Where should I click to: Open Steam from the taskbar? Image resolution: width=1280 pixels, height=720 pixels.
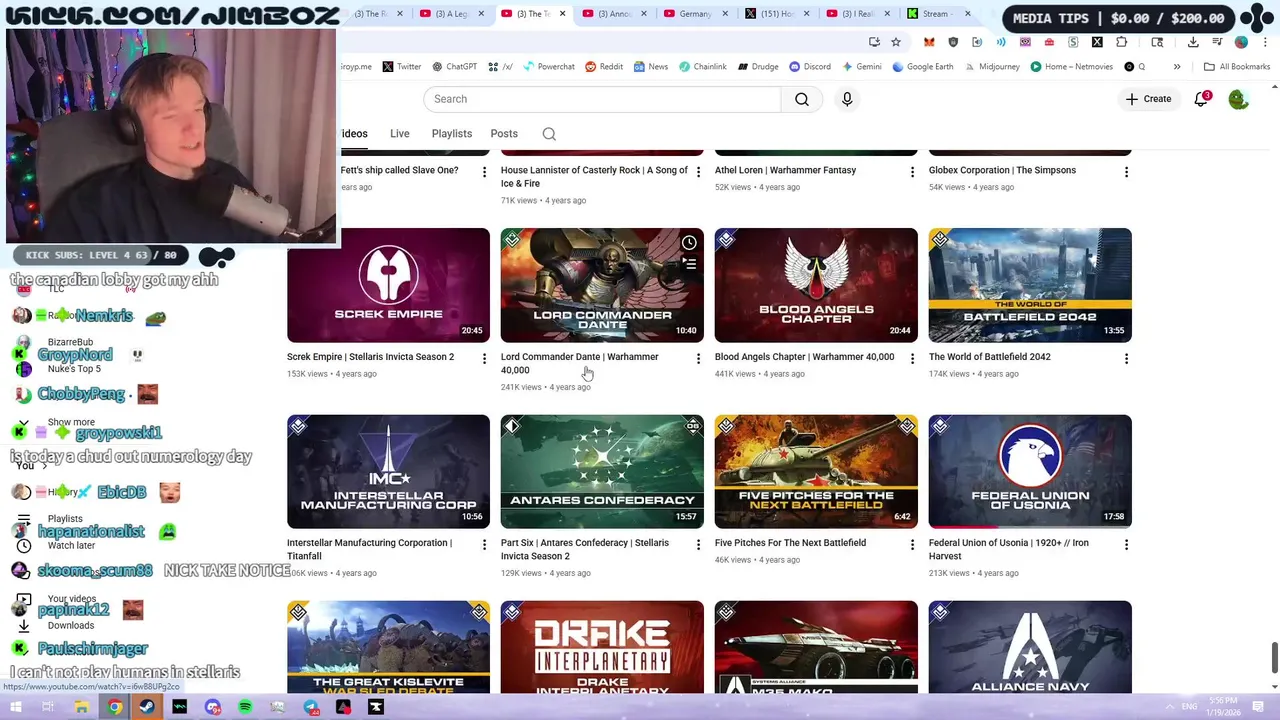click(x=147, y=707)
